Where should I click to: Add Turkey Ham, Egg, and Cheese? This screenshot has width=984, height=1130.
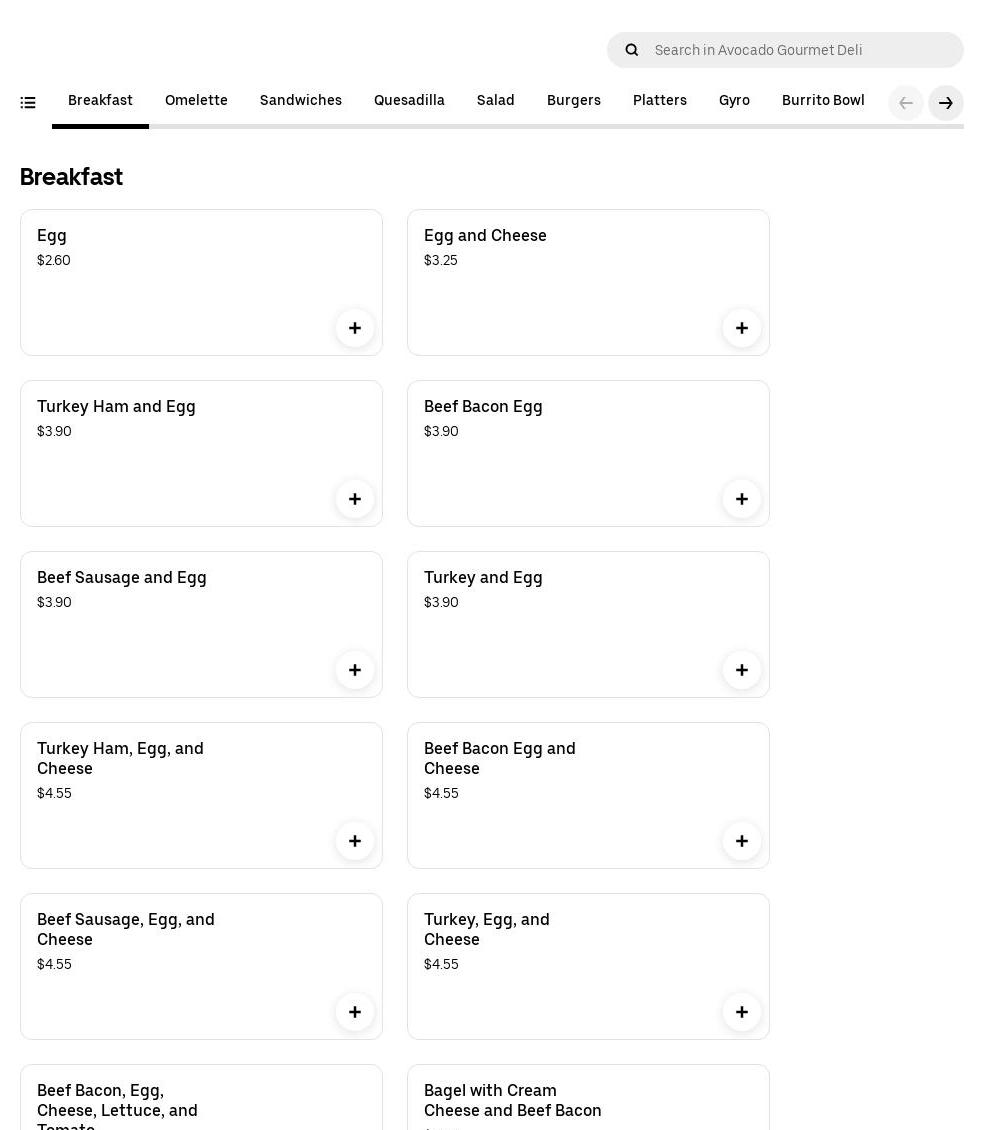click(355, 841)
